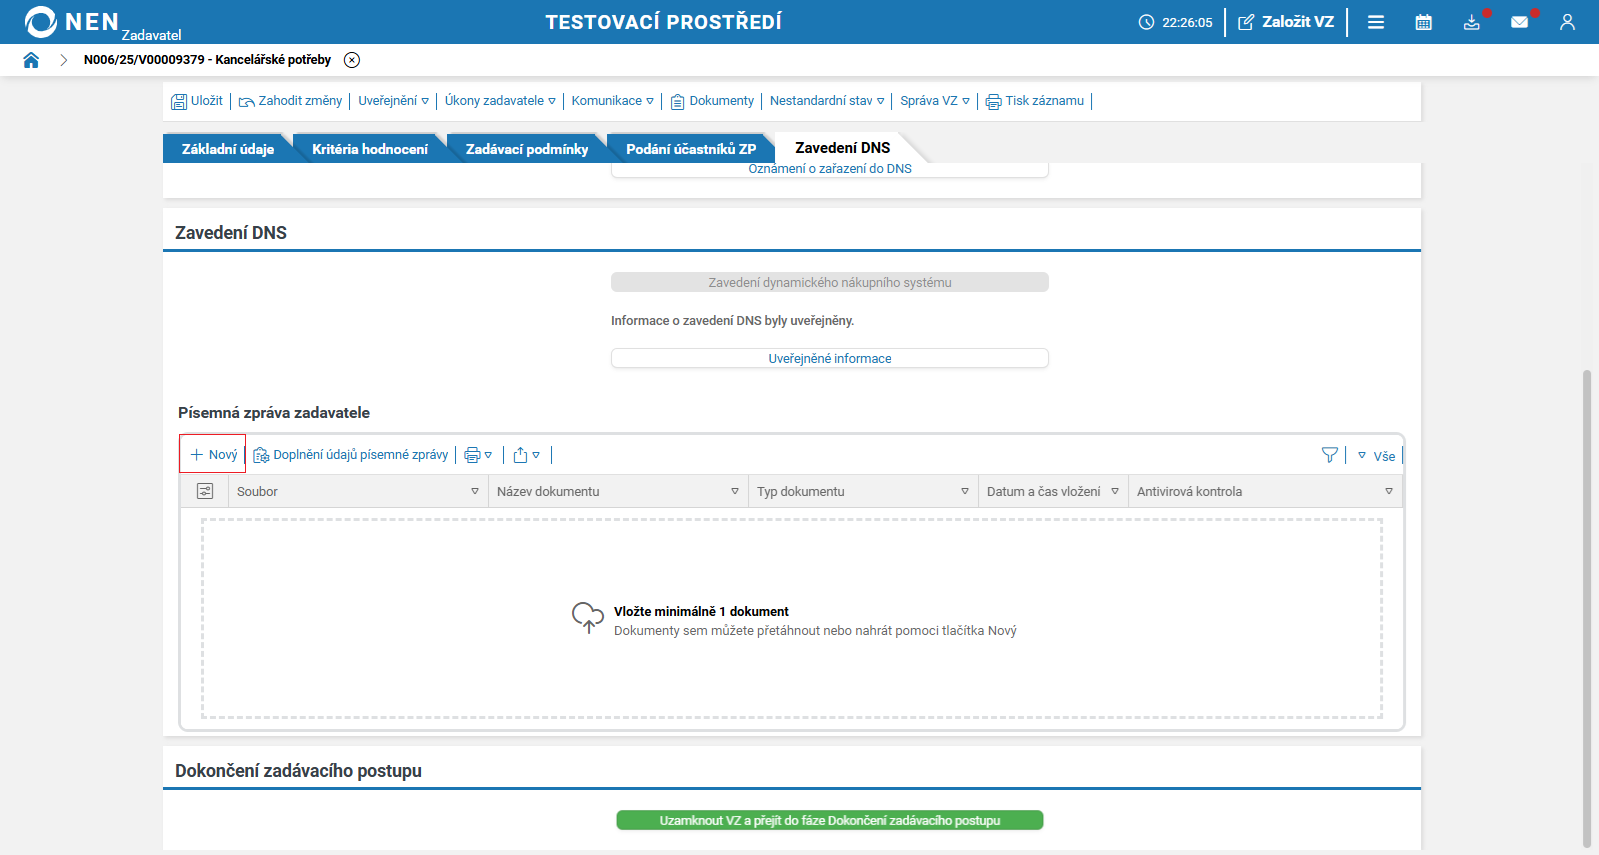Switch to the Kritéria hodnocení tab
Viewport: 1599px width, 855px height.
[x=370, y=149]
